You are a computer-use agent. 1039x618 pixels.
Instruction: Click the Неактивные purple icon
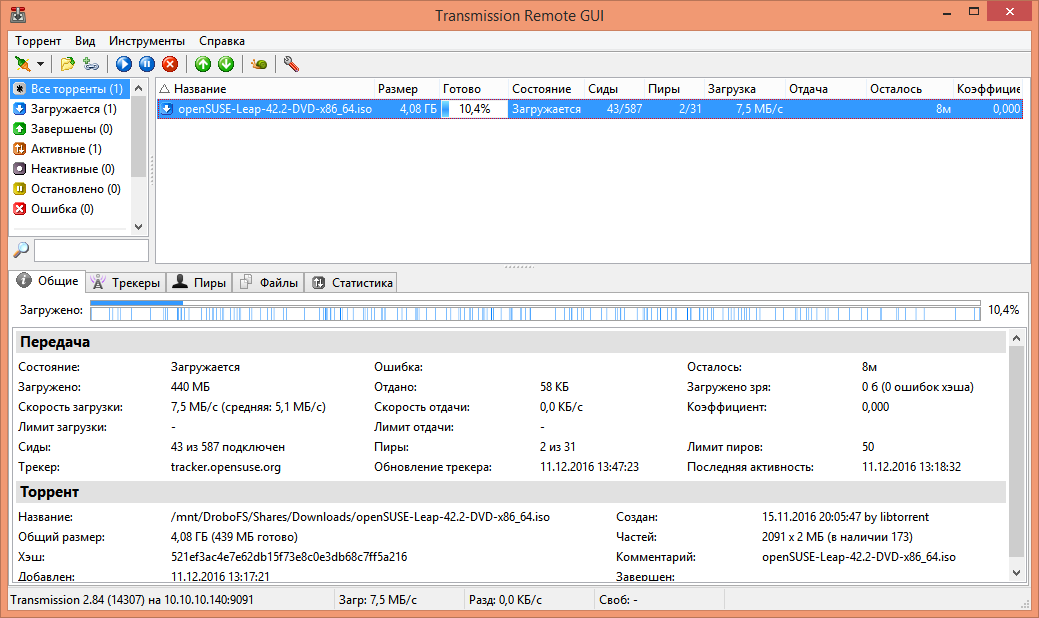point(20,169)
